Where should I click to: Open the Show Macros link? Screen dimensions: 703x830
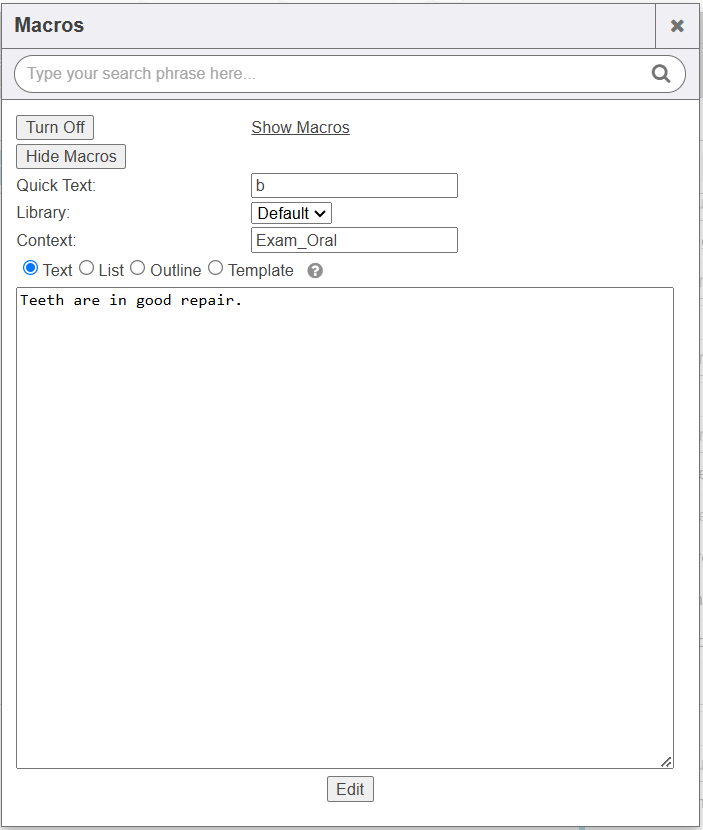(300, 128)
